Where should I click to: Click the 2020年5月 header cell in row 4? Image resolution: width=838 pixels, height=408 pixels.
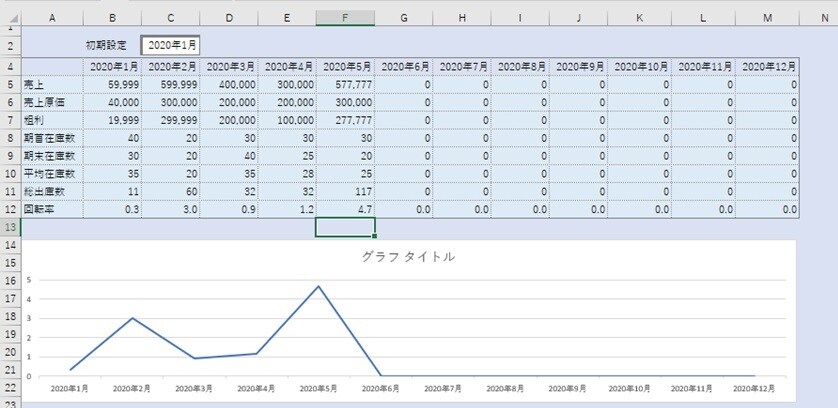click(345, 67)
